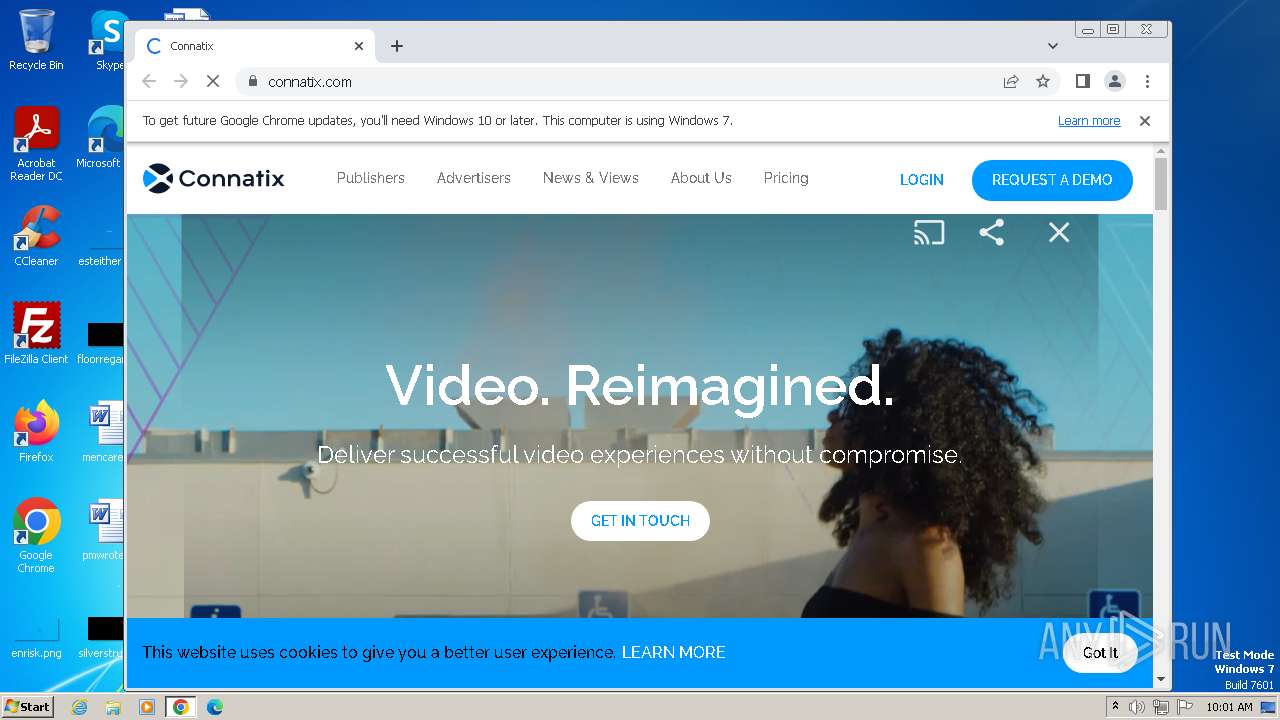This screenshot has width=1280, height=720.
Task: Open the Chrome profile menu
Action: pyautogui.click(x=1114, y=82)
